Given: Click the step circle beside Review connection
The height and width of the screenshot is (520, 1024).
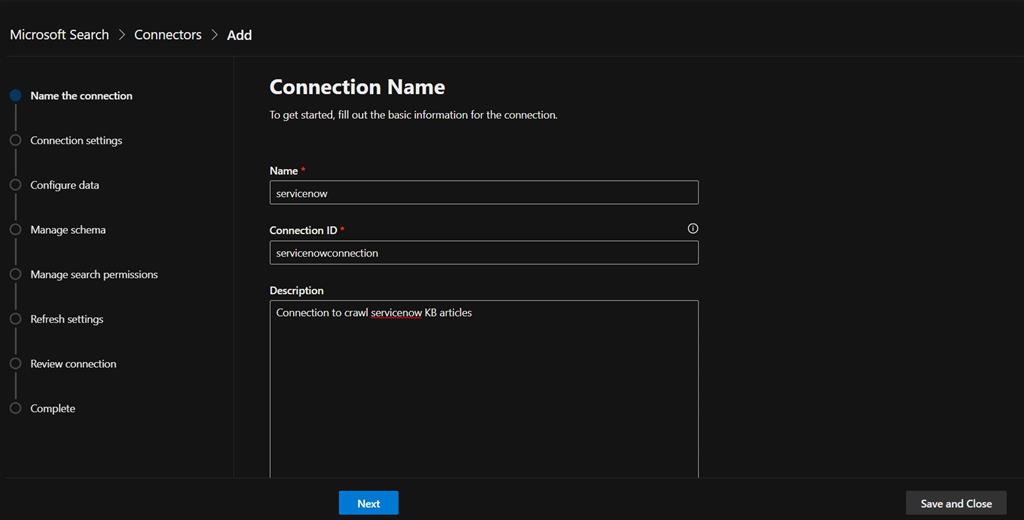Looking at the screenshot, I should tap(16, 364).
